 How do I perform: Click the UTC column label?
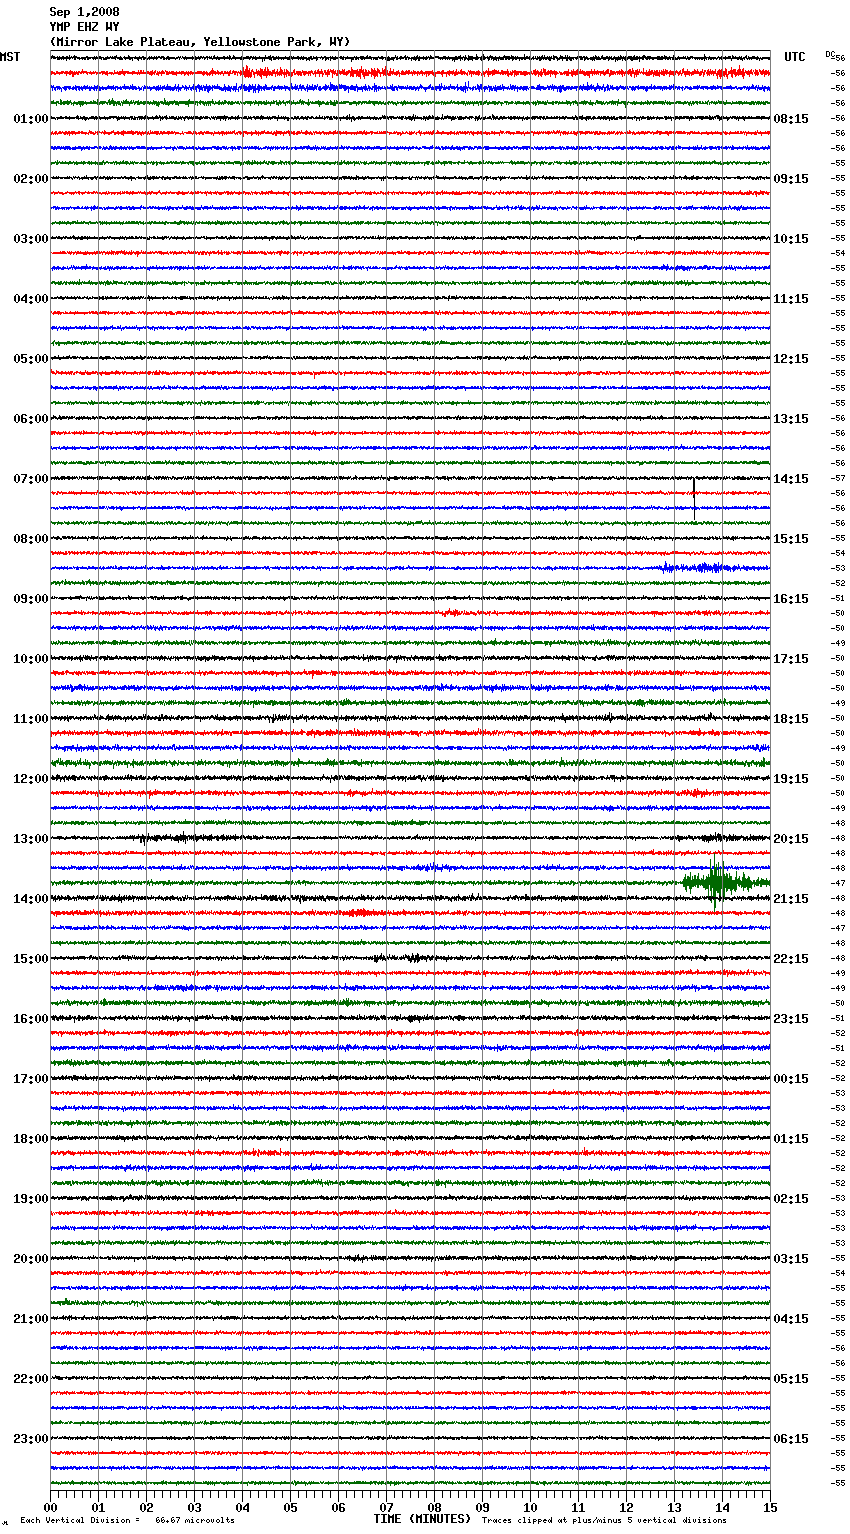(794, 57)
